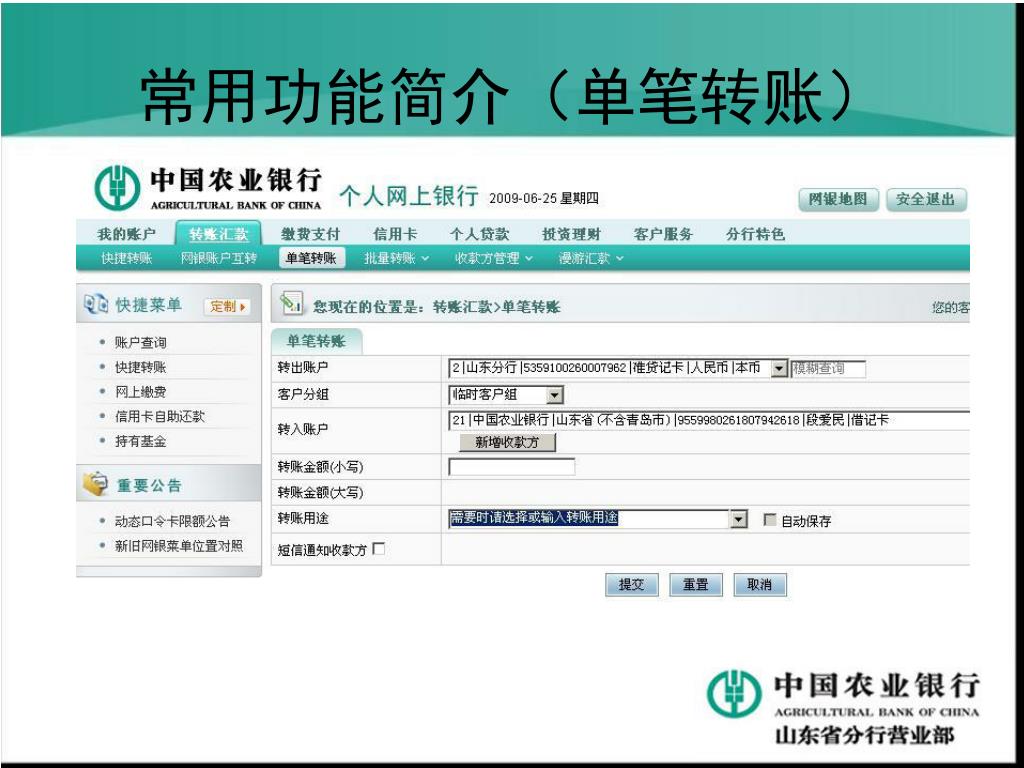Viewport: 1024px width, 768px height.
Task: Select the 转账汇款 tab
Action: [x=219, y=234]
